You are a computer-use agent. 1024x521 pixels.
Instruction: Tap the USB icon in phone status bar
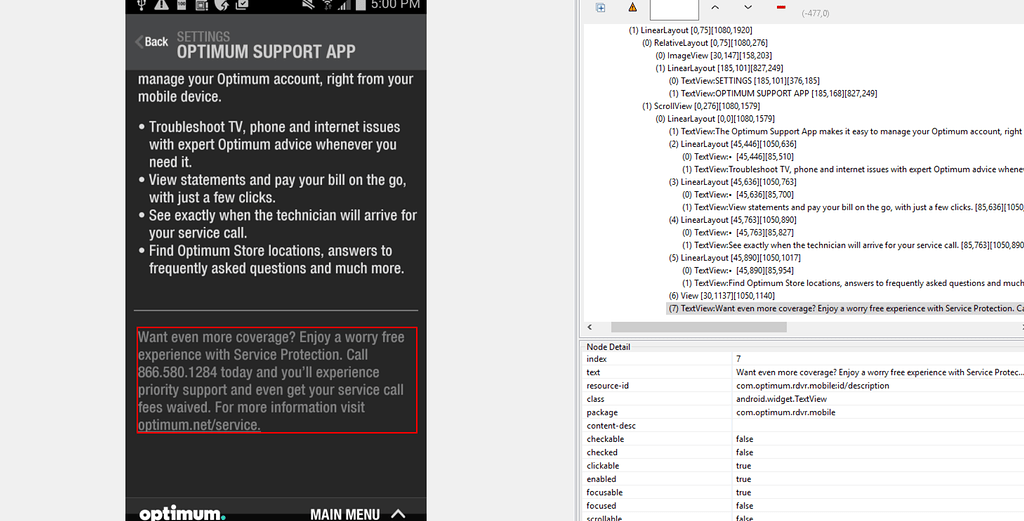[140, 6]
